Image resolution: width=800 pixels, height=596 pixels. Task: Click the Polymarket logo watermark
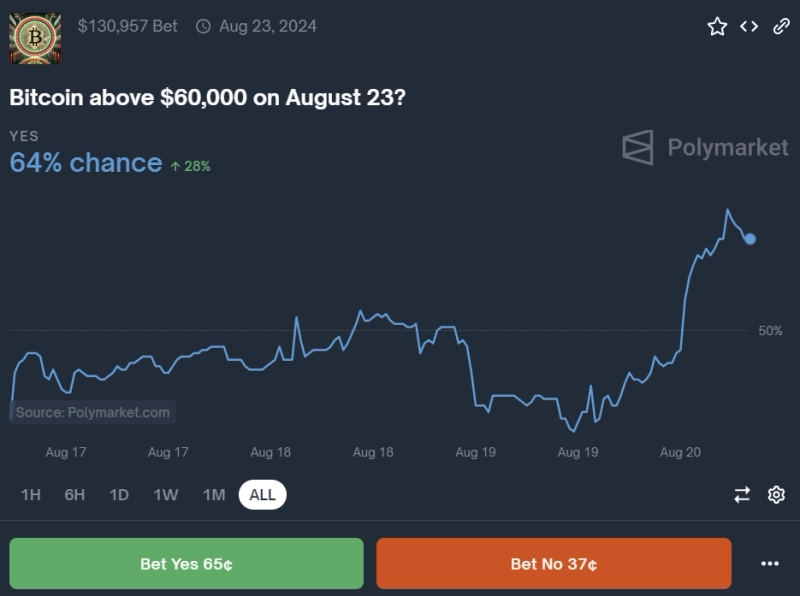click(x=706, y=147)
